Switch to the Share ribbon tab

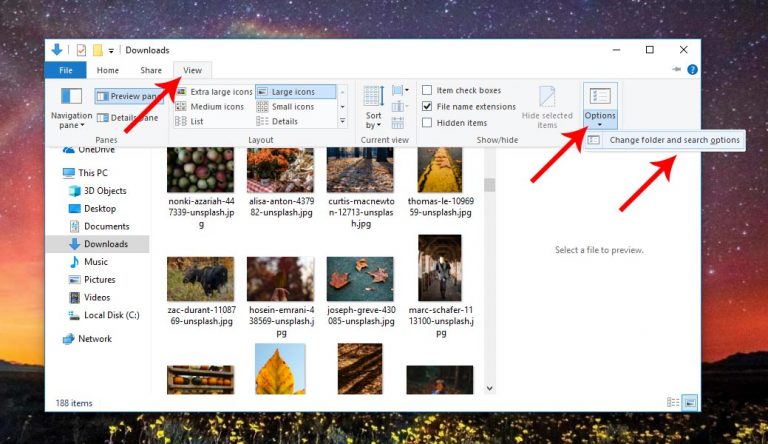151,70
